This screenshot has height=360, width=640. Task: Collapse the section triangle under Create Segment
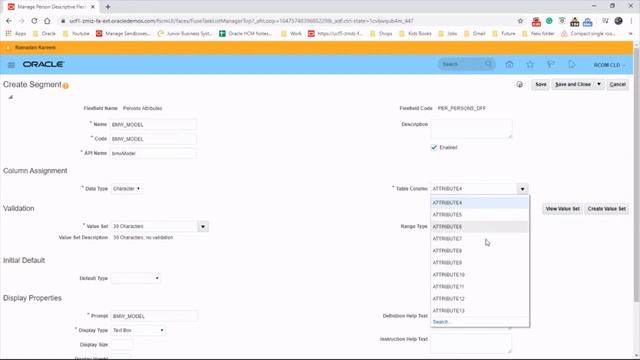click(x=11, y=97)
